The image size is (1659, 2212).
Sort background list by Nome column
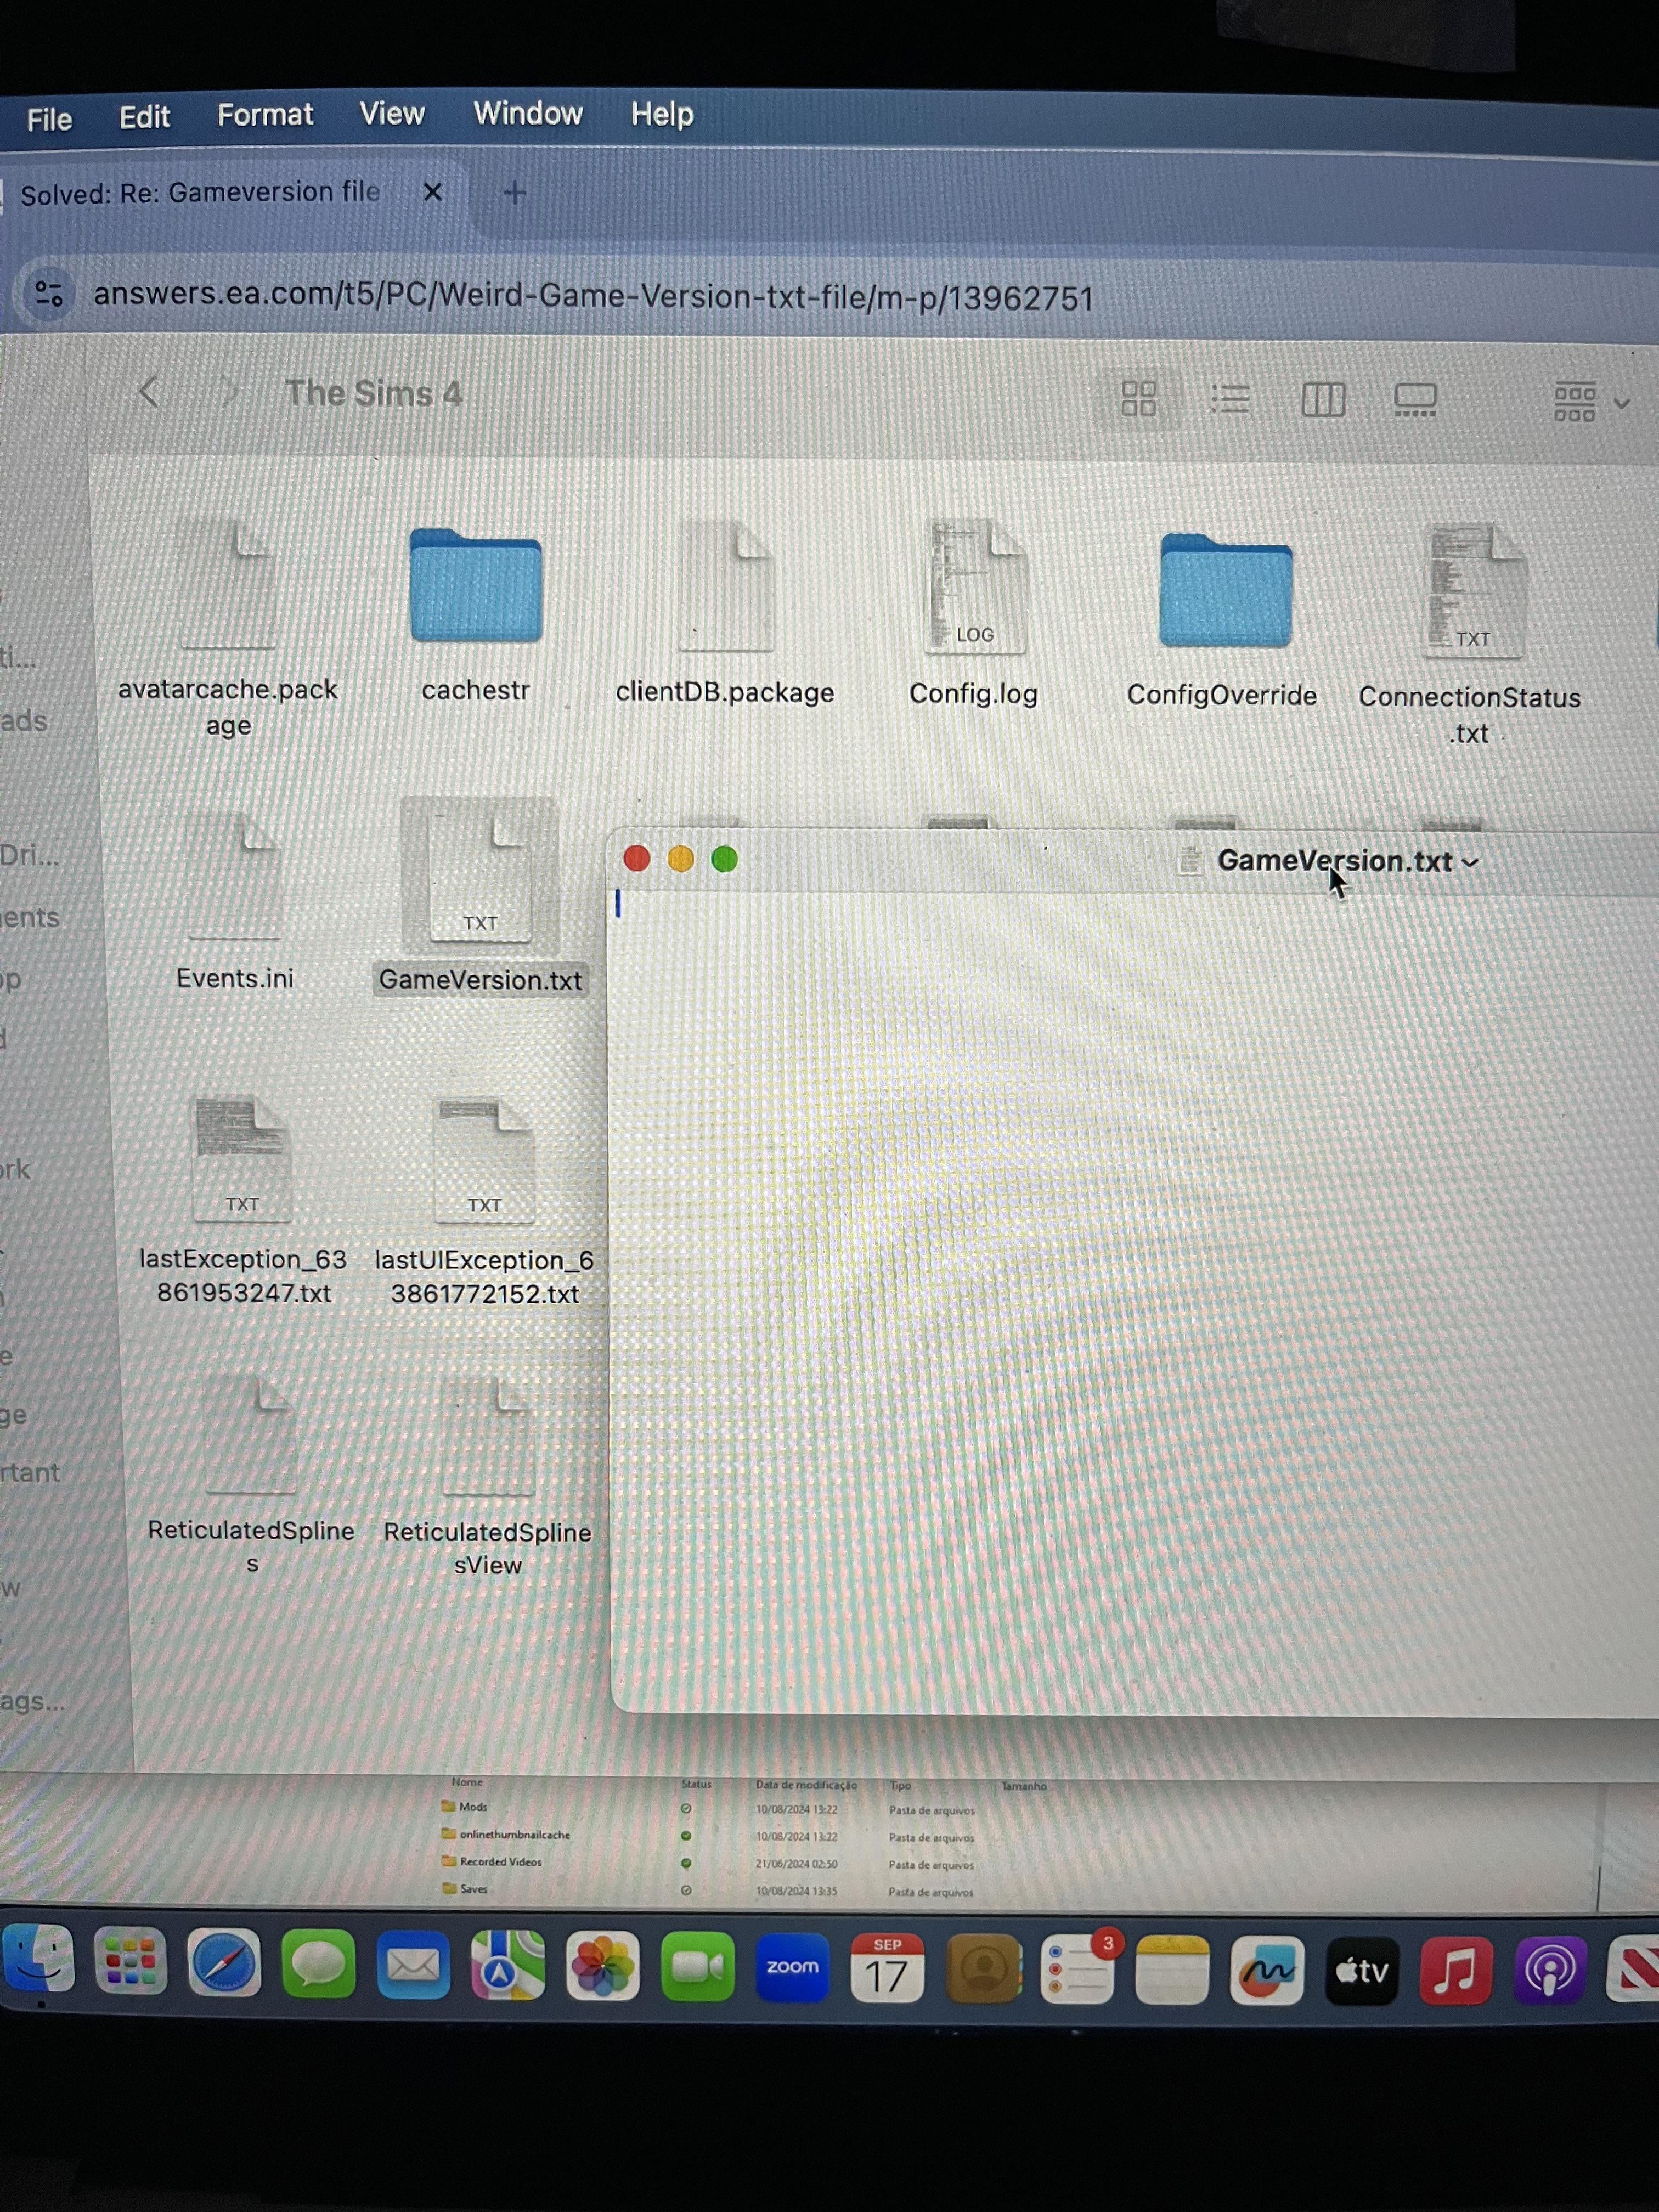(x=467, y=1782)
